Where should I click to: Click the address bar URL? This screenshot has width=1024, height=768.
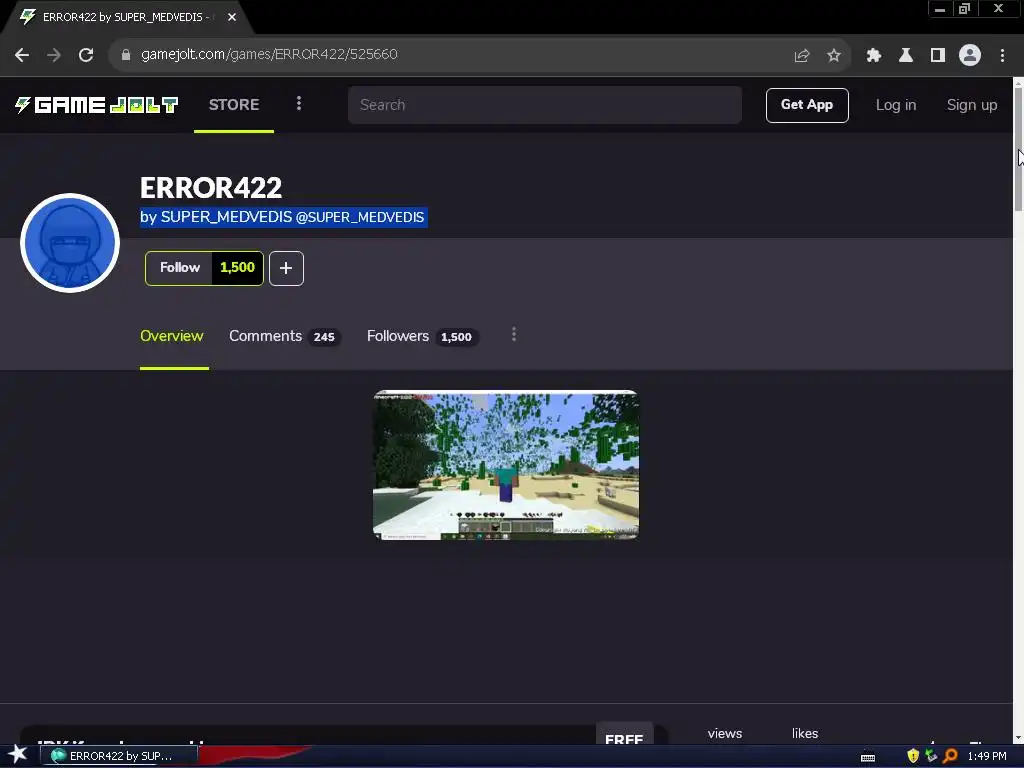click(269, 54)
